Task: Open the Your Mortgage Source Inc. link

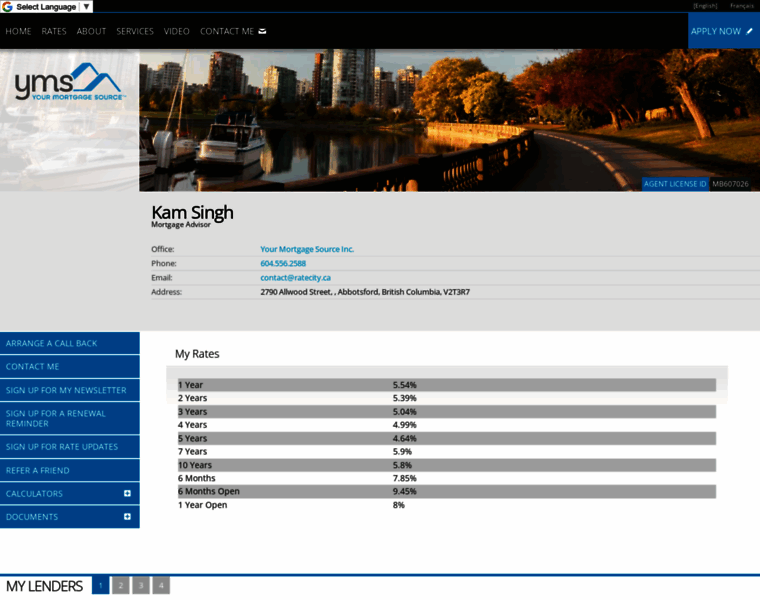Action: tap(307, 249)
